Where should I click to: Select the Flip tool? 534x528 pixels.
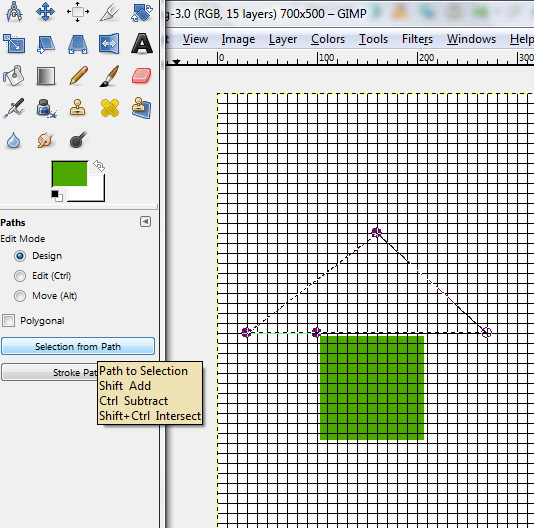pyautogui.click(x=110, y=44)
